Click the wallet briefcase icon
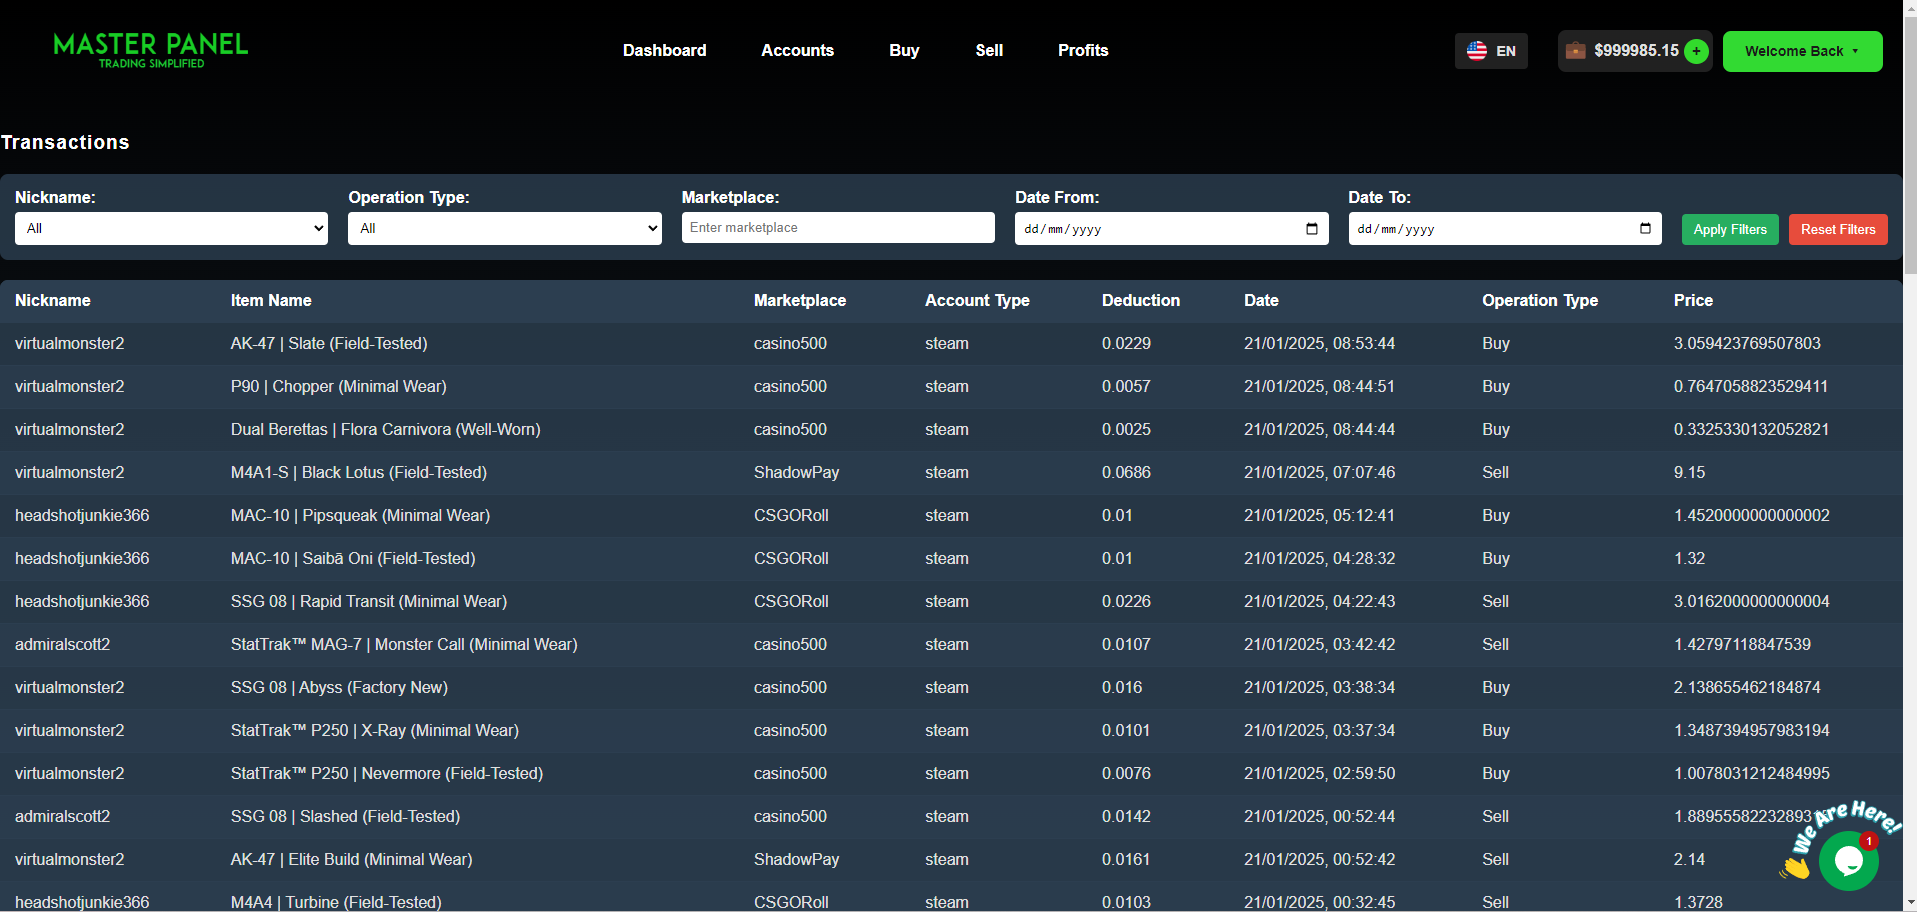Screen dimensions: 1917x912 pos(1575,51)
